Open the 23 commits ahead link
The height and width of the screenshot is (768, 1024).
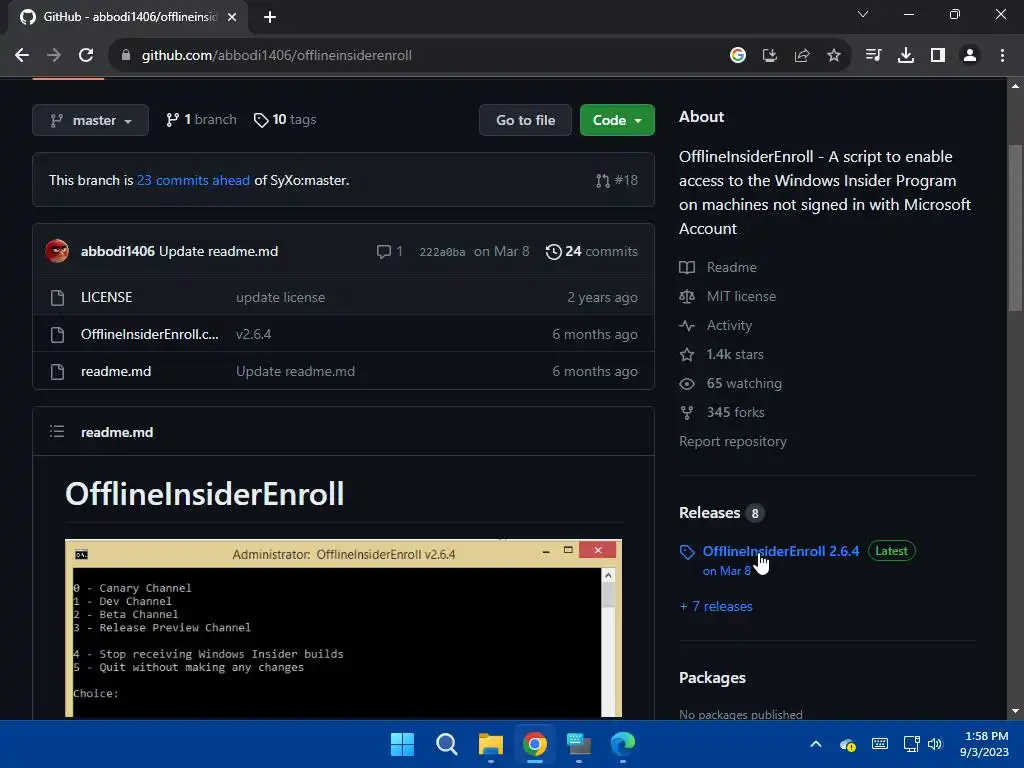(x=193, y=180)
